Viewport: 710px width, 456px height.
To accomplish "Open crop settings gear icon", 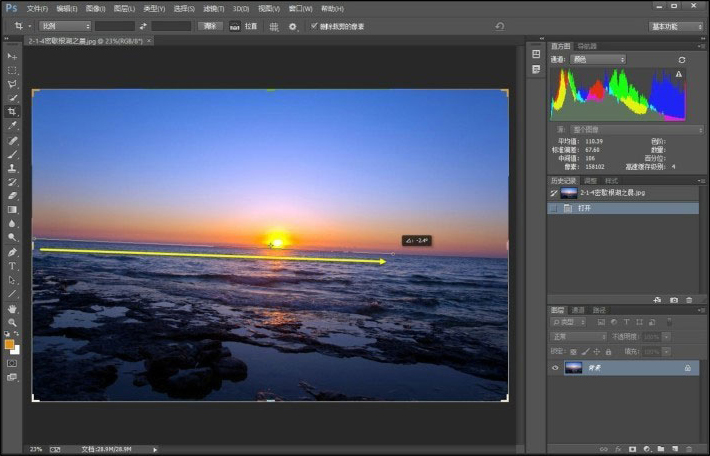I will [x=292, y=26].
